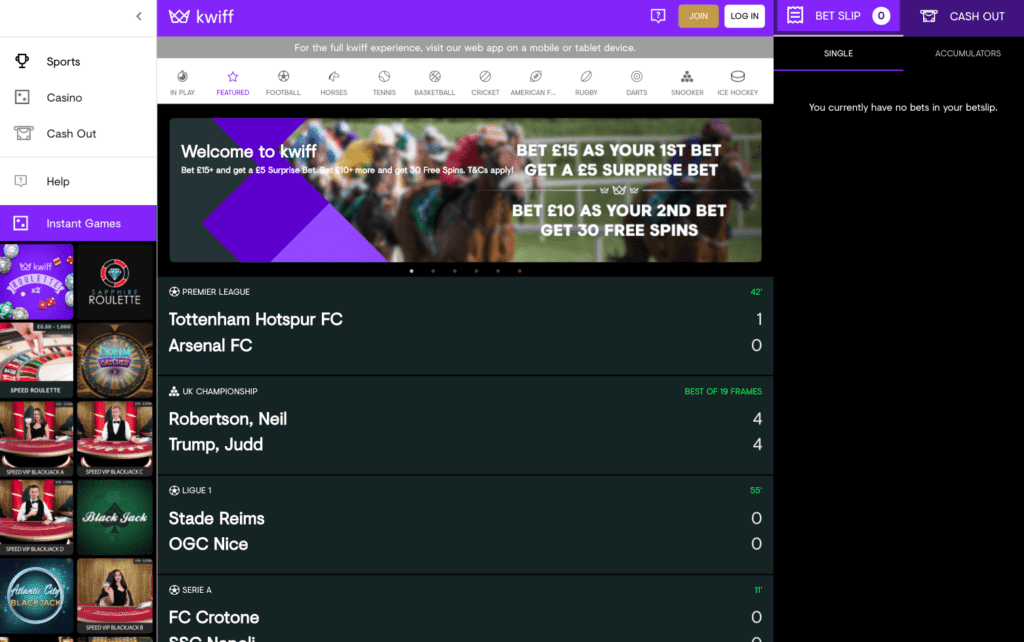The height and width of the screenshot is (642, 1024).
Task: Open the Atlantic City Blackjack game thumbnail
Action: click(37, 597)
